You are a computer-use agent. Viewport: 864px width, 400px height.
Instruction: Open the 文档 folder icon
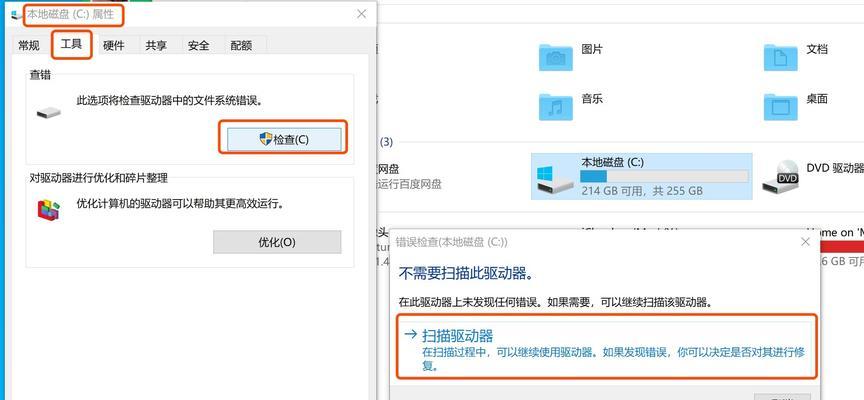(780, 57)
